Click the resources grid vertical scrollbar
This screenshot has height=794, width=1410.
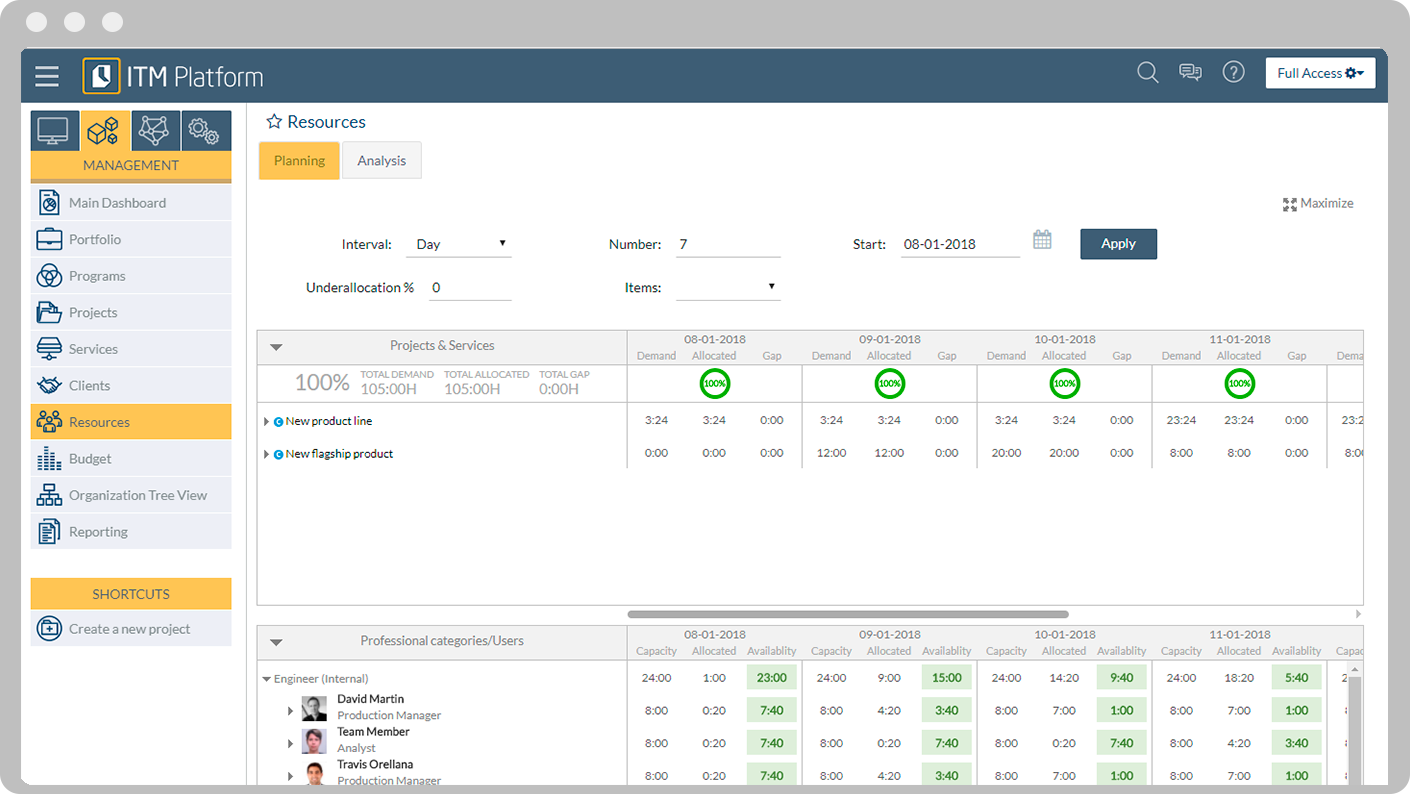(1355, 730)
